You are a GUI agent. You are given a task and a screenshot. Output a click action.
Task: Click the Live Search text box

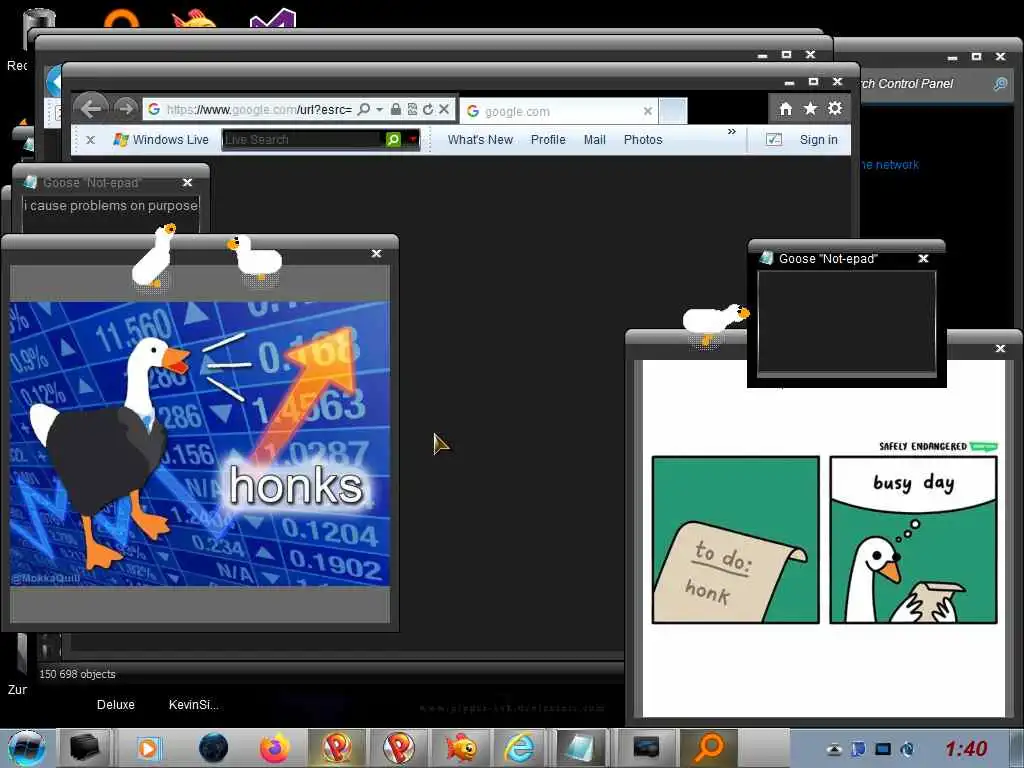(x=304, y=139)
